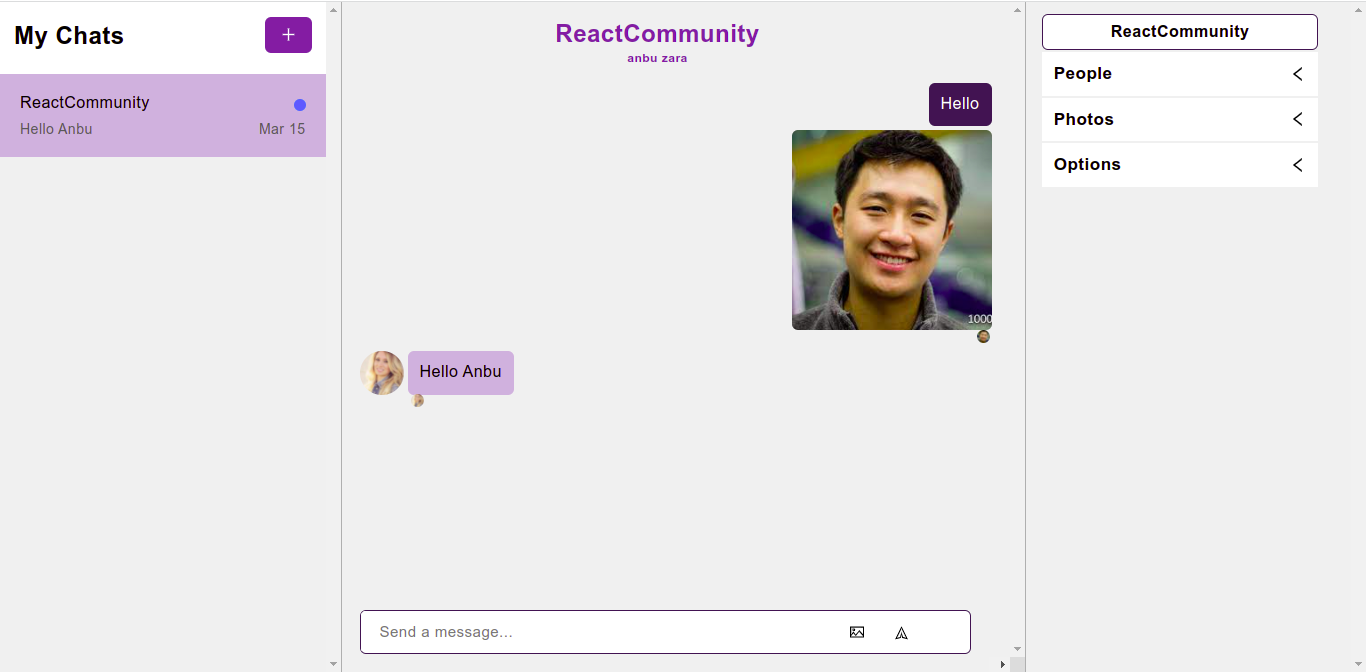
Task: Click the plus icon to create a new chat
Action: [x=288, y=35]
